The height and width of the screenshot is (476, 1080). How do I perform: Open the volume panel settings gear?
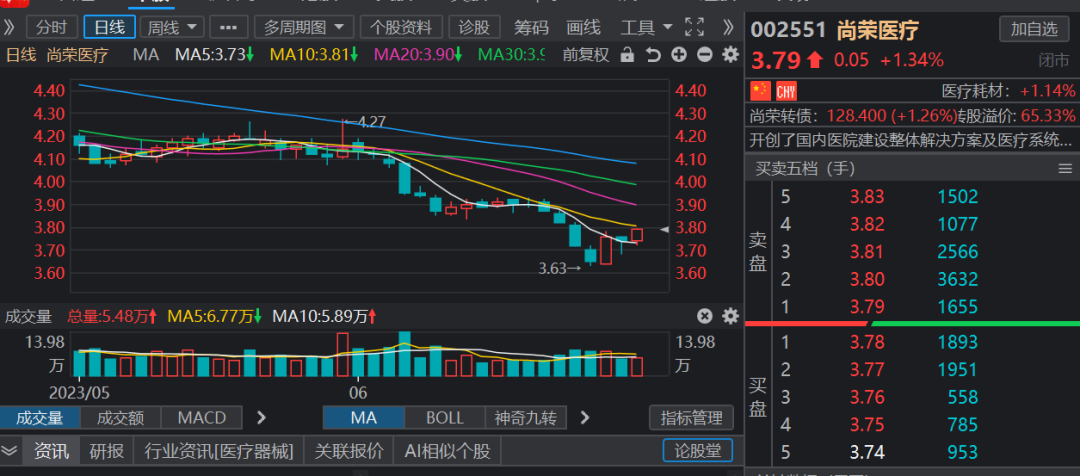pos(730,317)
